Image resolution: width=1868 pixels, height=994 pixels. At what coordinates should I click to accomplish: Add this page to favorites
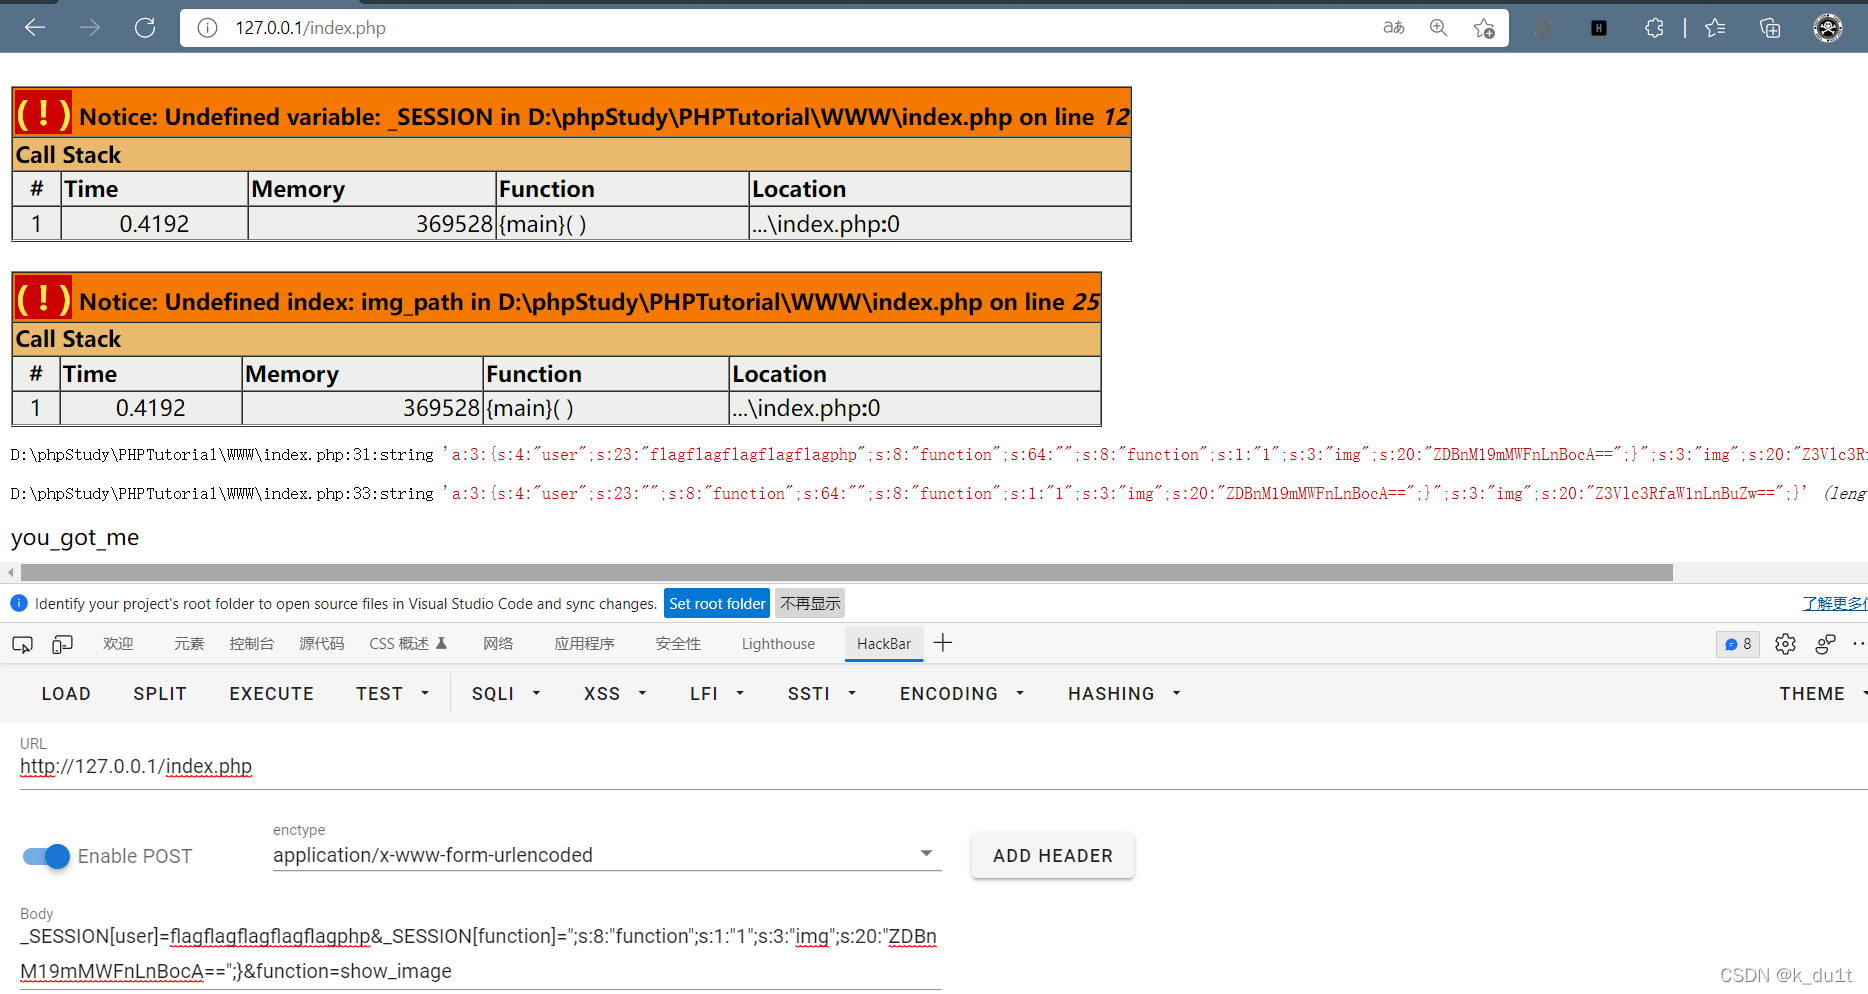pos(1484,28)
